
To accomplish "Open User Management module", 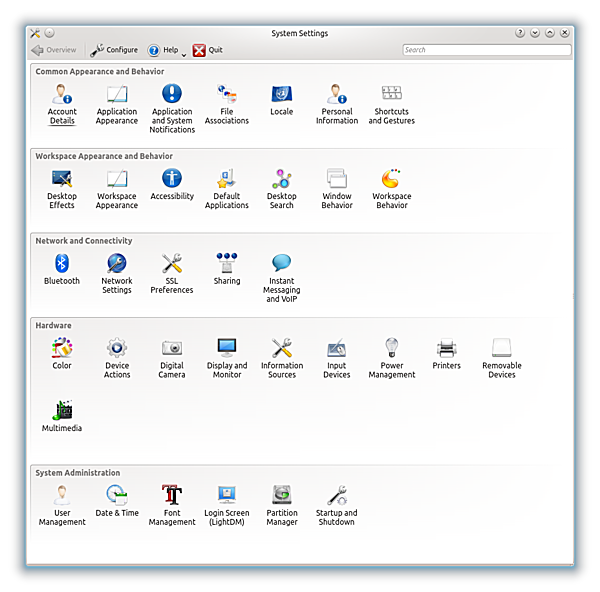I will click(62, 506).
